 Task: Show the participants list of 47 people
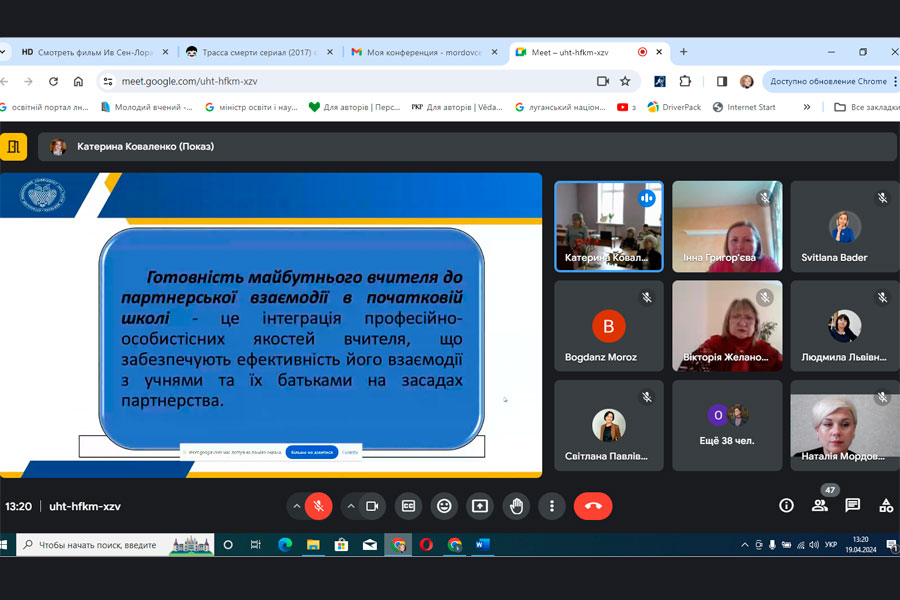(x=820, y=506)
